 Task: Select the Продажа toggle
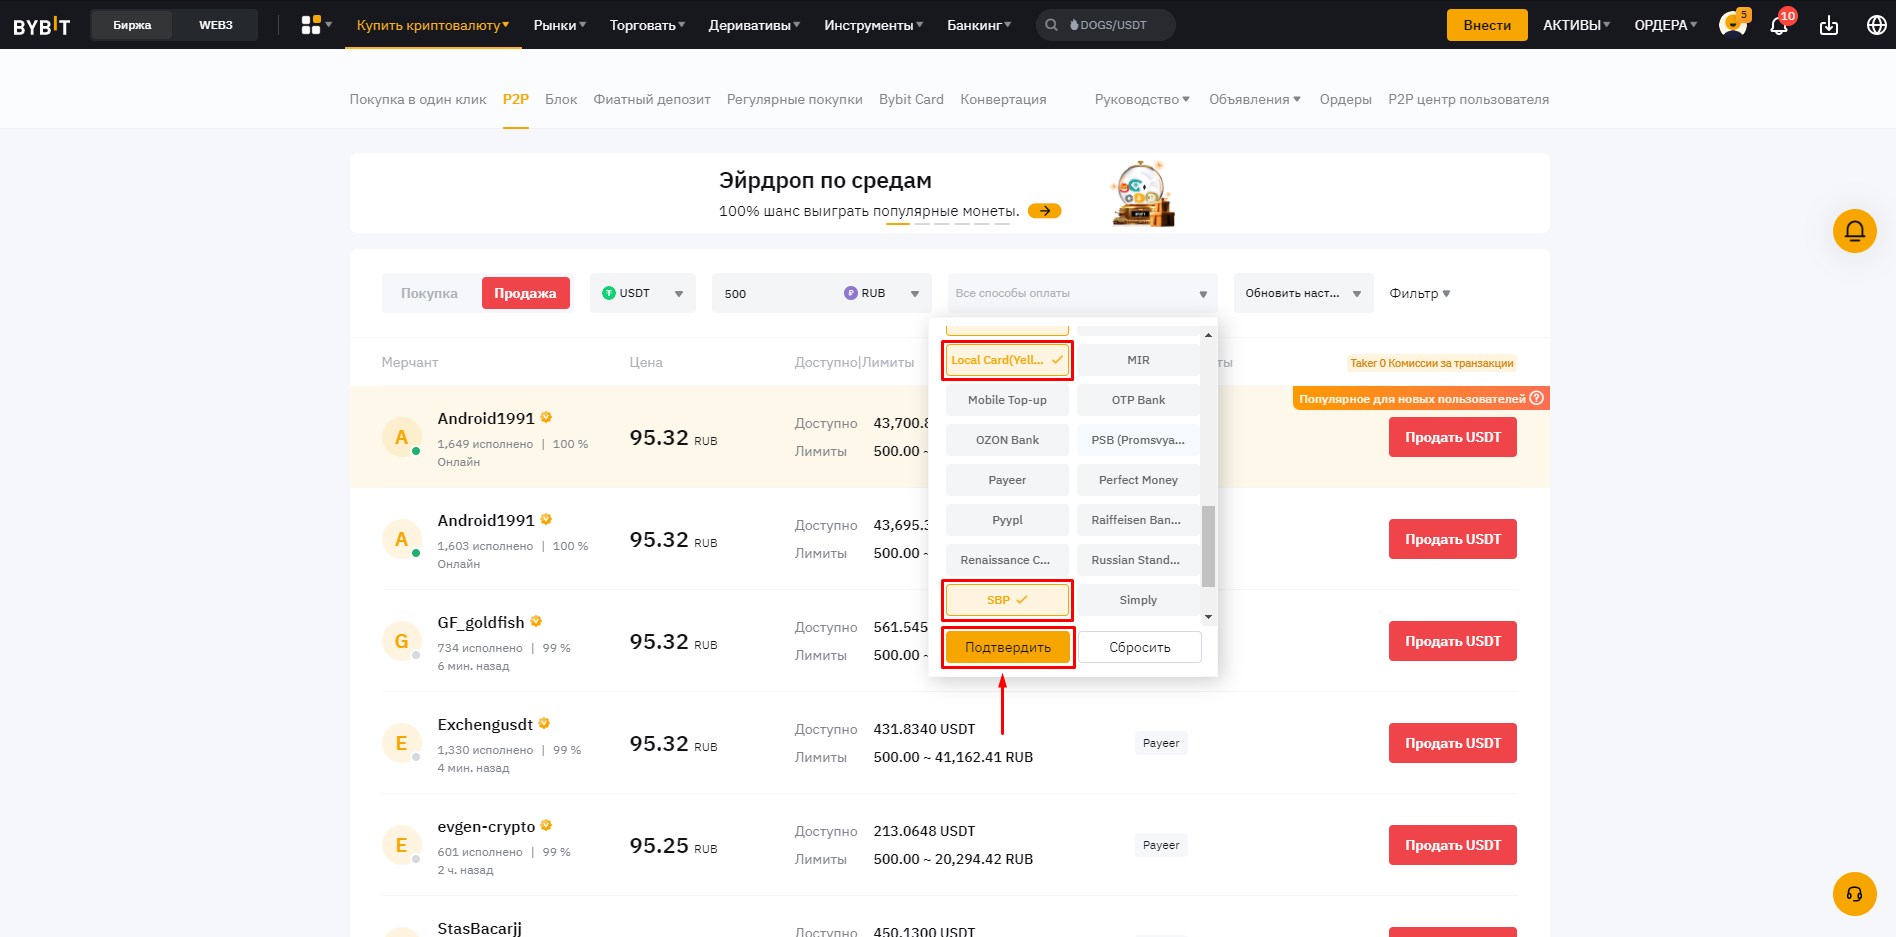point(525,293)
